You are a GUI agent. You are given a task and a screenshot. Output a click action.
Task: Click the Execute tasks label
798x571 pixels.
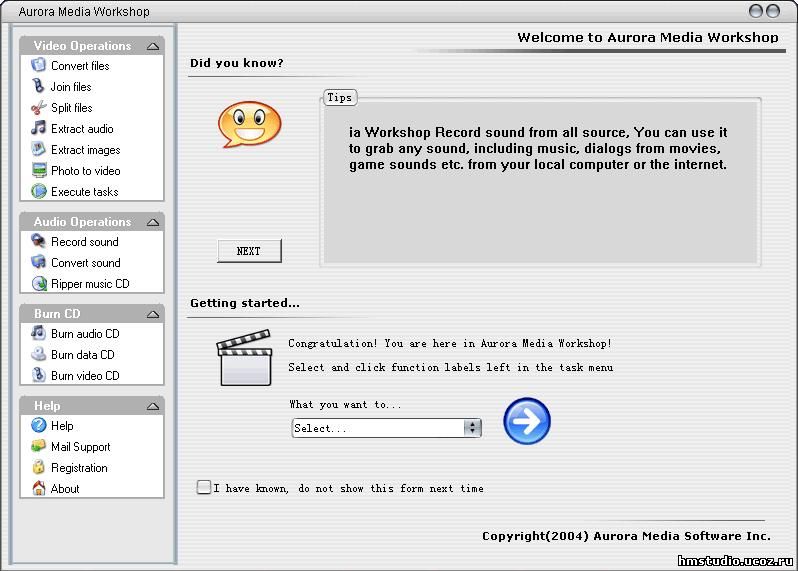[x=84, y=192]
